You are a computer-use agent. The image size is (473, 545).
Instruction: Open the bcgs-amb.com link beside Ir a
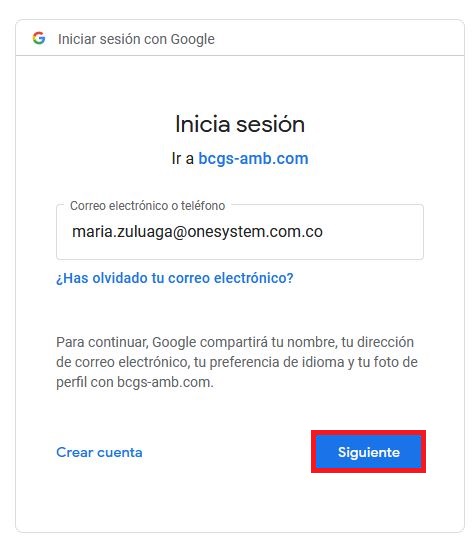(253, 158)
